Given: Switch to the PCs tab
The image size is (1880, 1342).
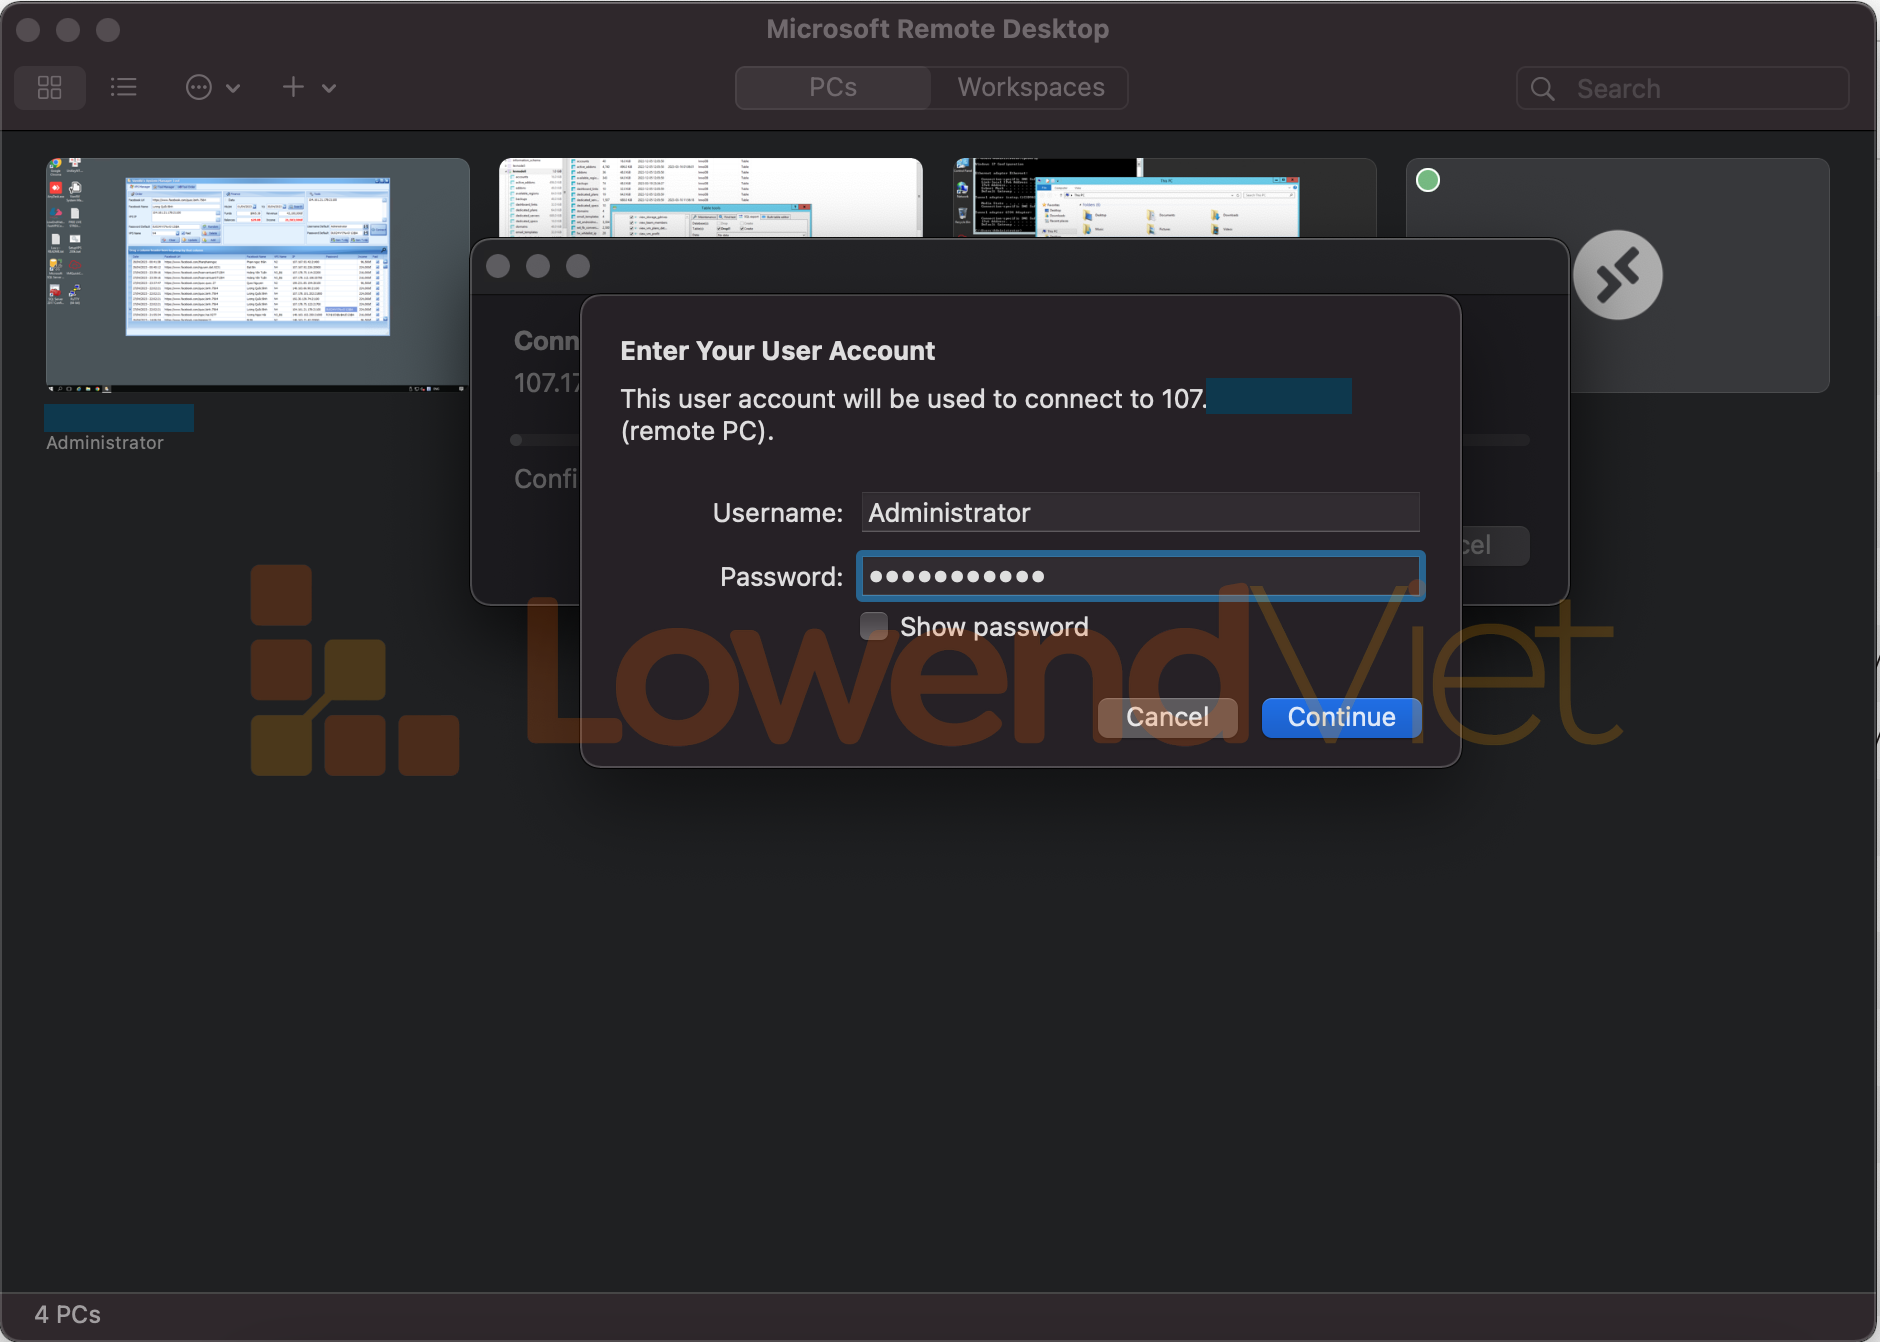Looking at the screenshot, I should [832, 88].
